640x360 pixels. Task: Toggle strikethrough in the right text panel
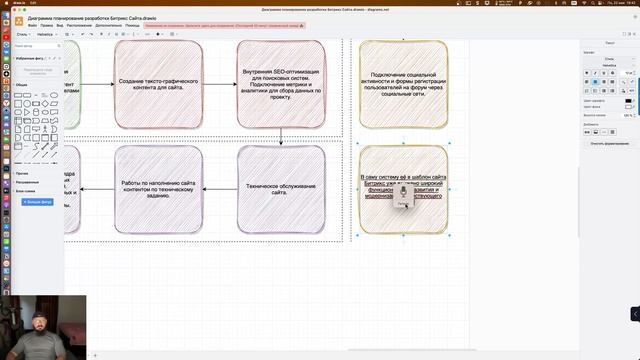612,73
